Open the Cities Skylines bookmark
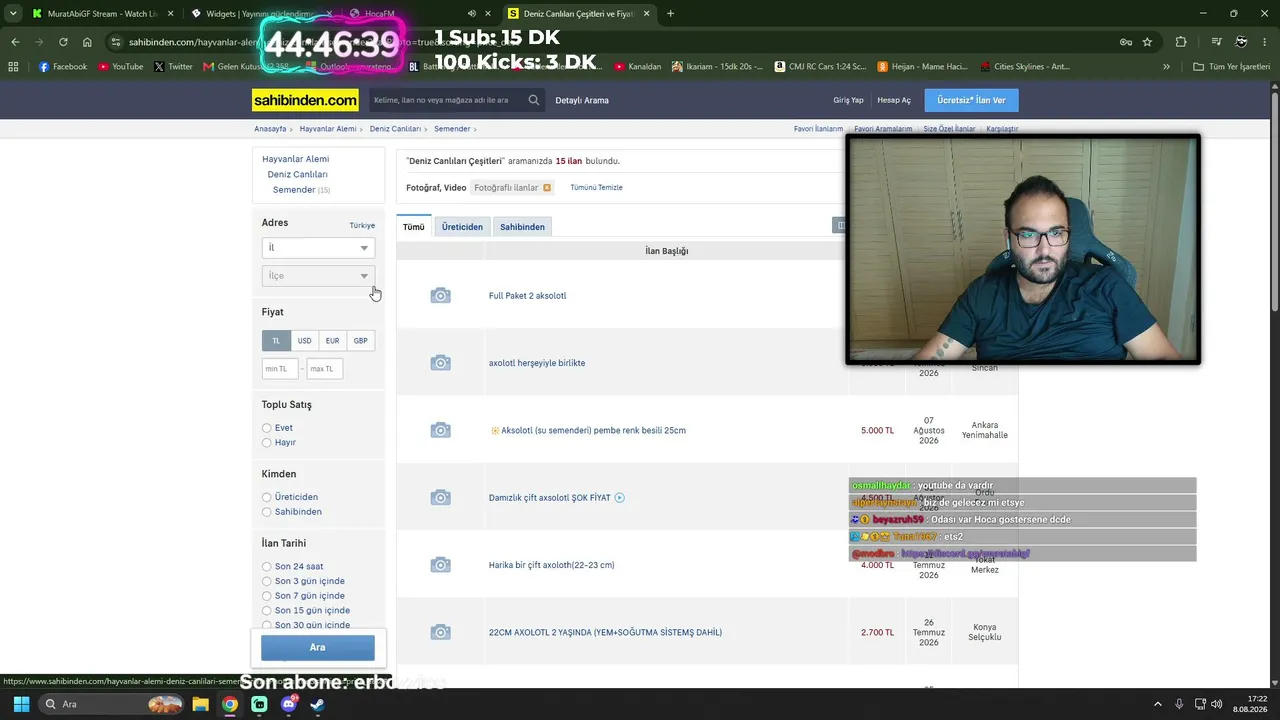Viewport: 1280px width, 720px height. click(1025, 67)
